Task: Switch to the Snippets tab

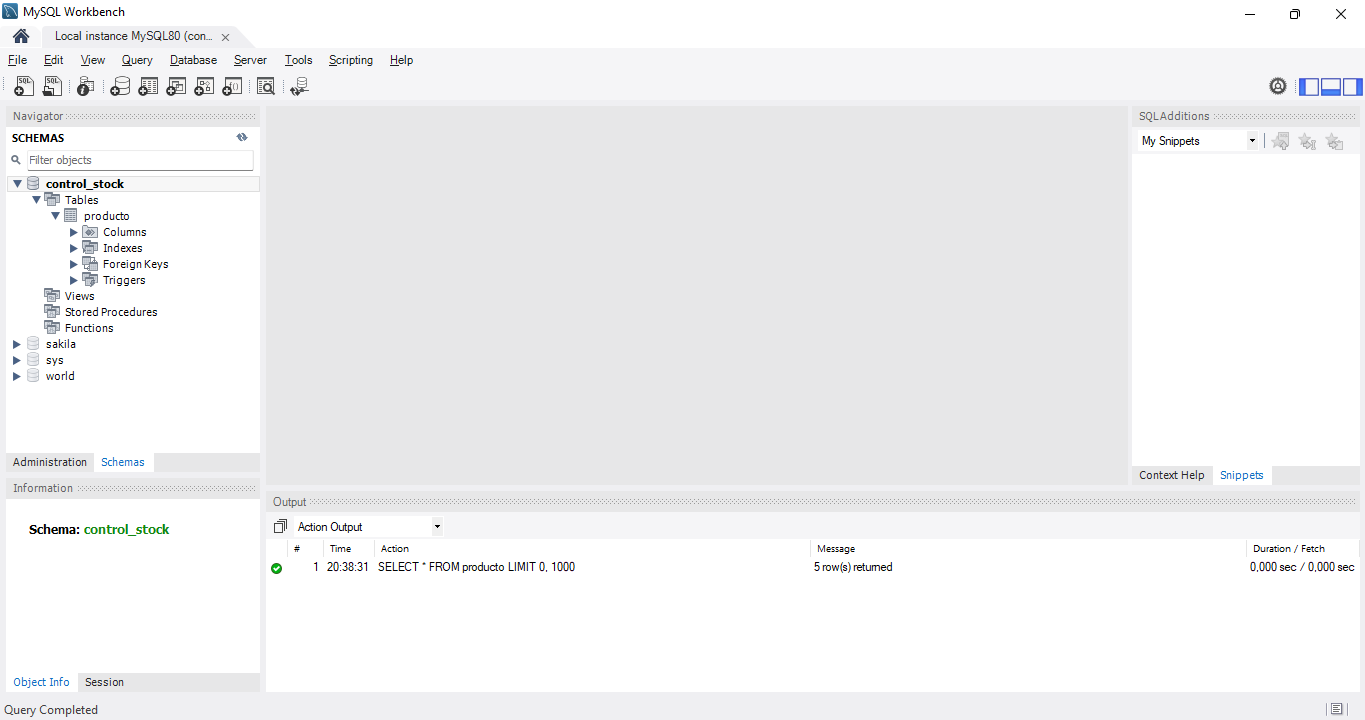Action: pyautogui.click(x=1242, y=475)
